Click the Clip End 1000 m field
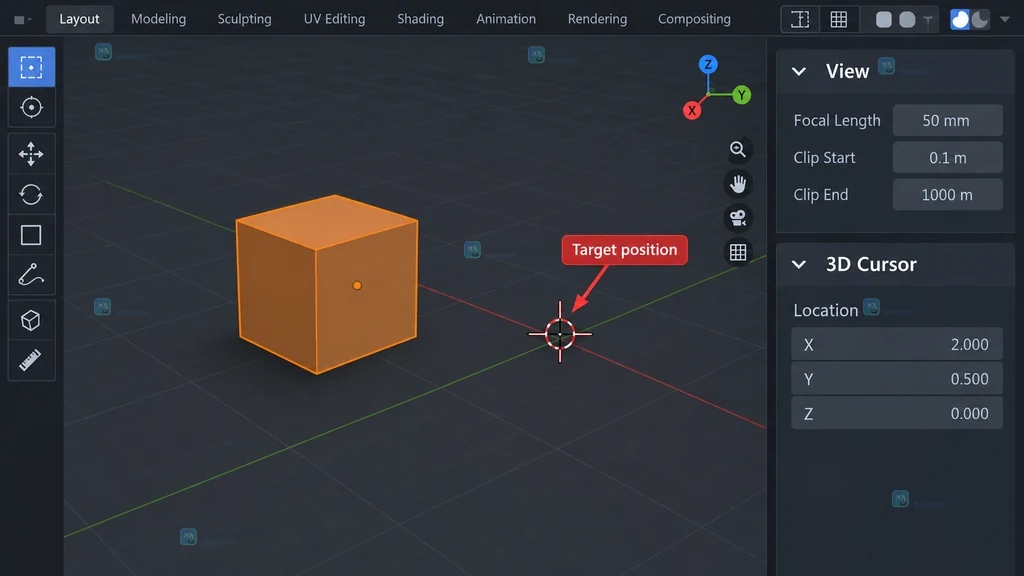The height and width of the screenshot is (576, 1024). [x=947, y=195]
